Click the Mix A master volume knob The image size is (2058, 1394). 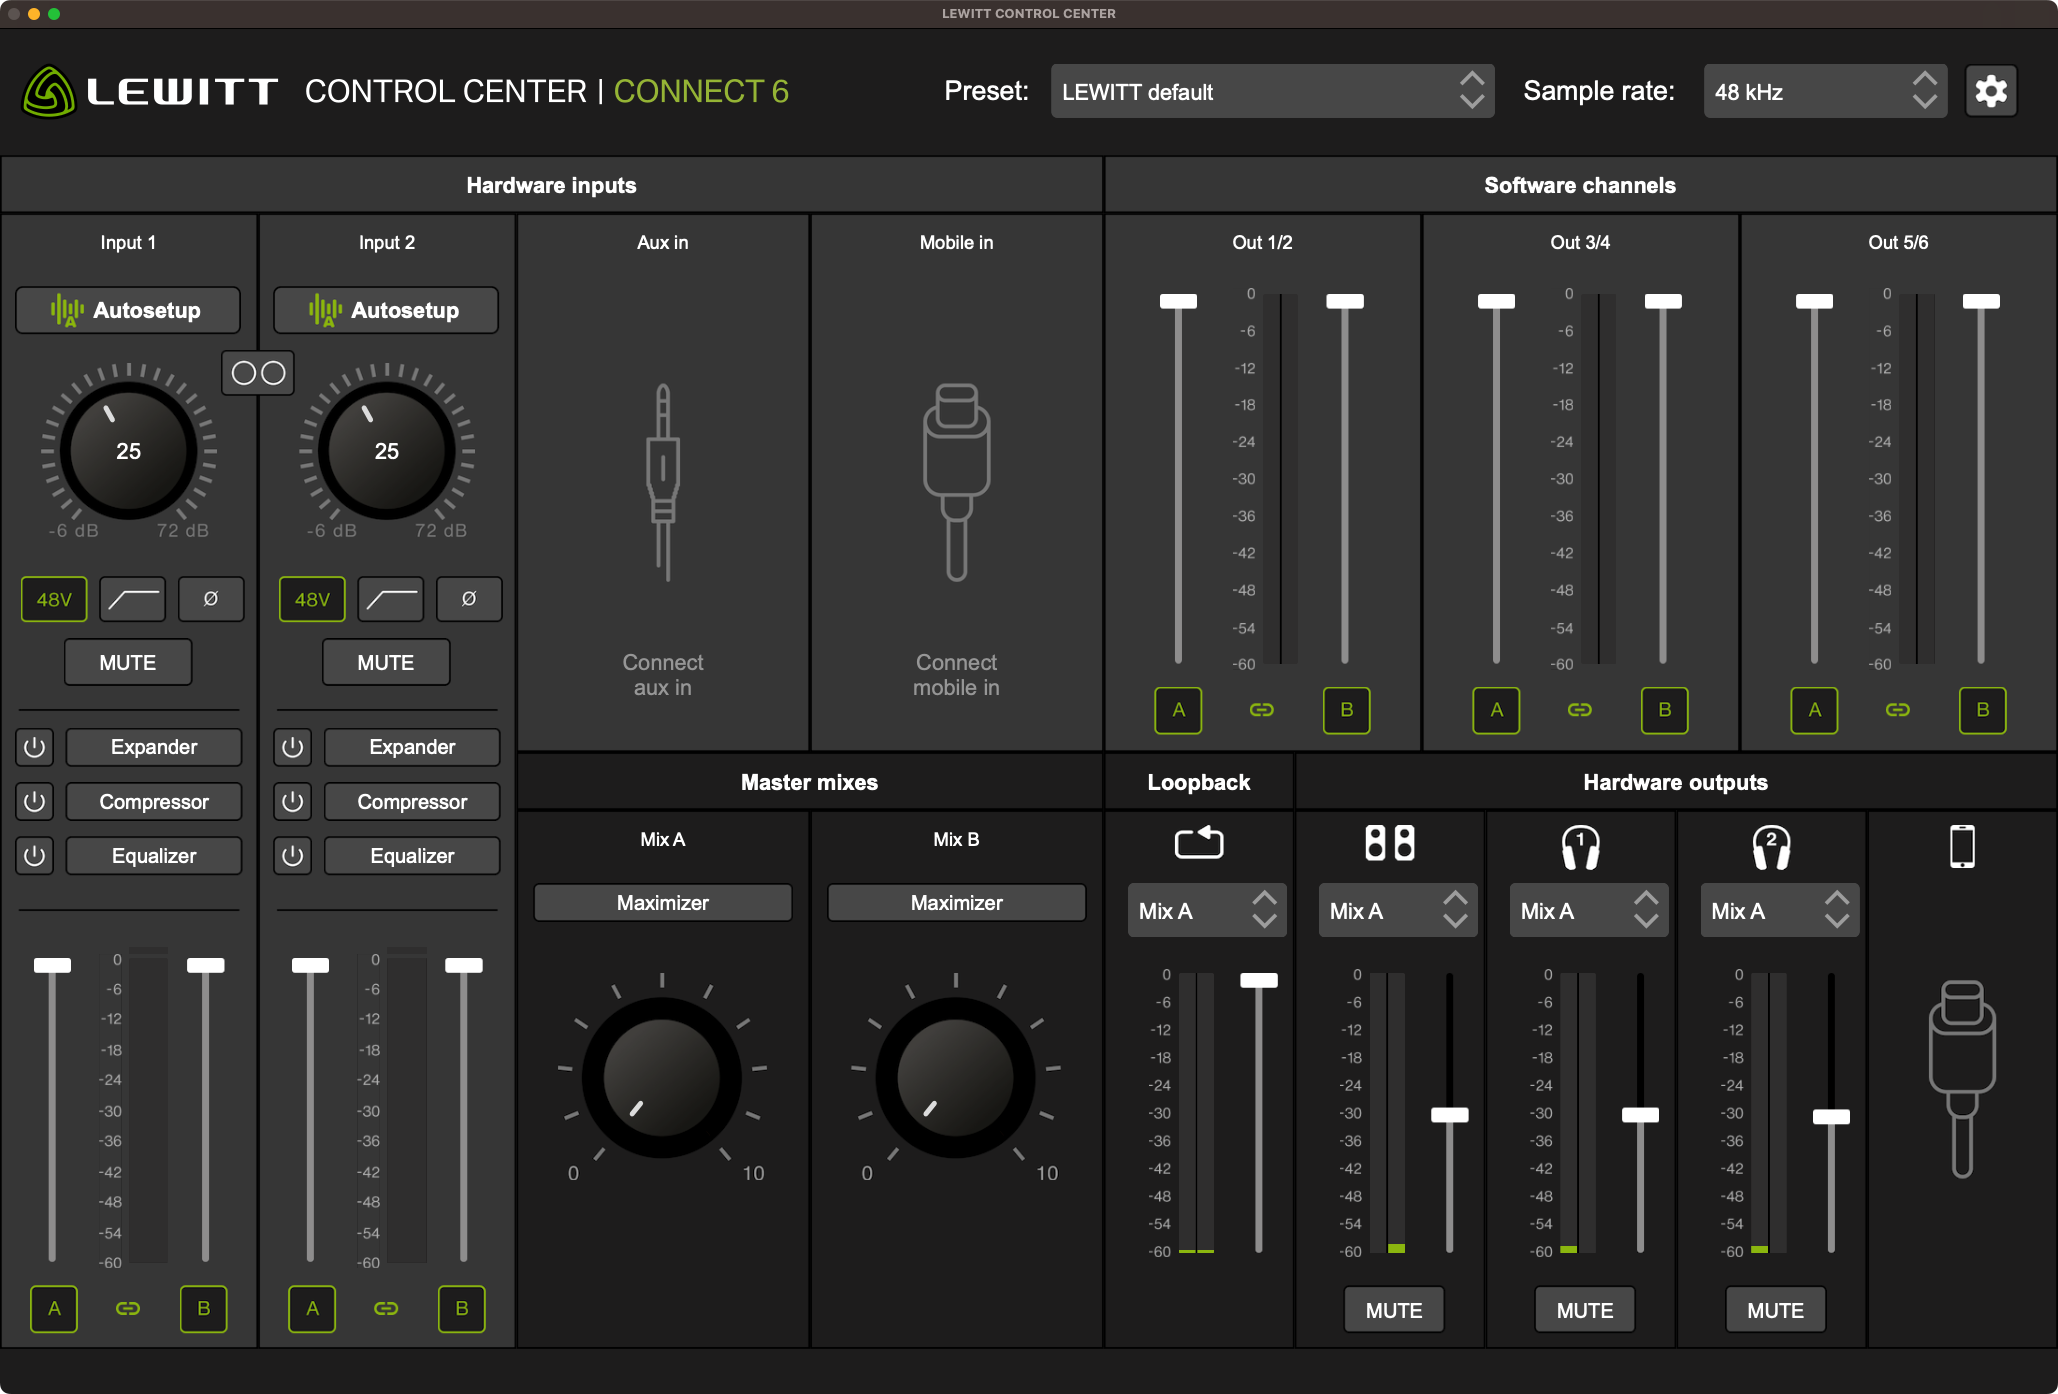pos(662,1078)
